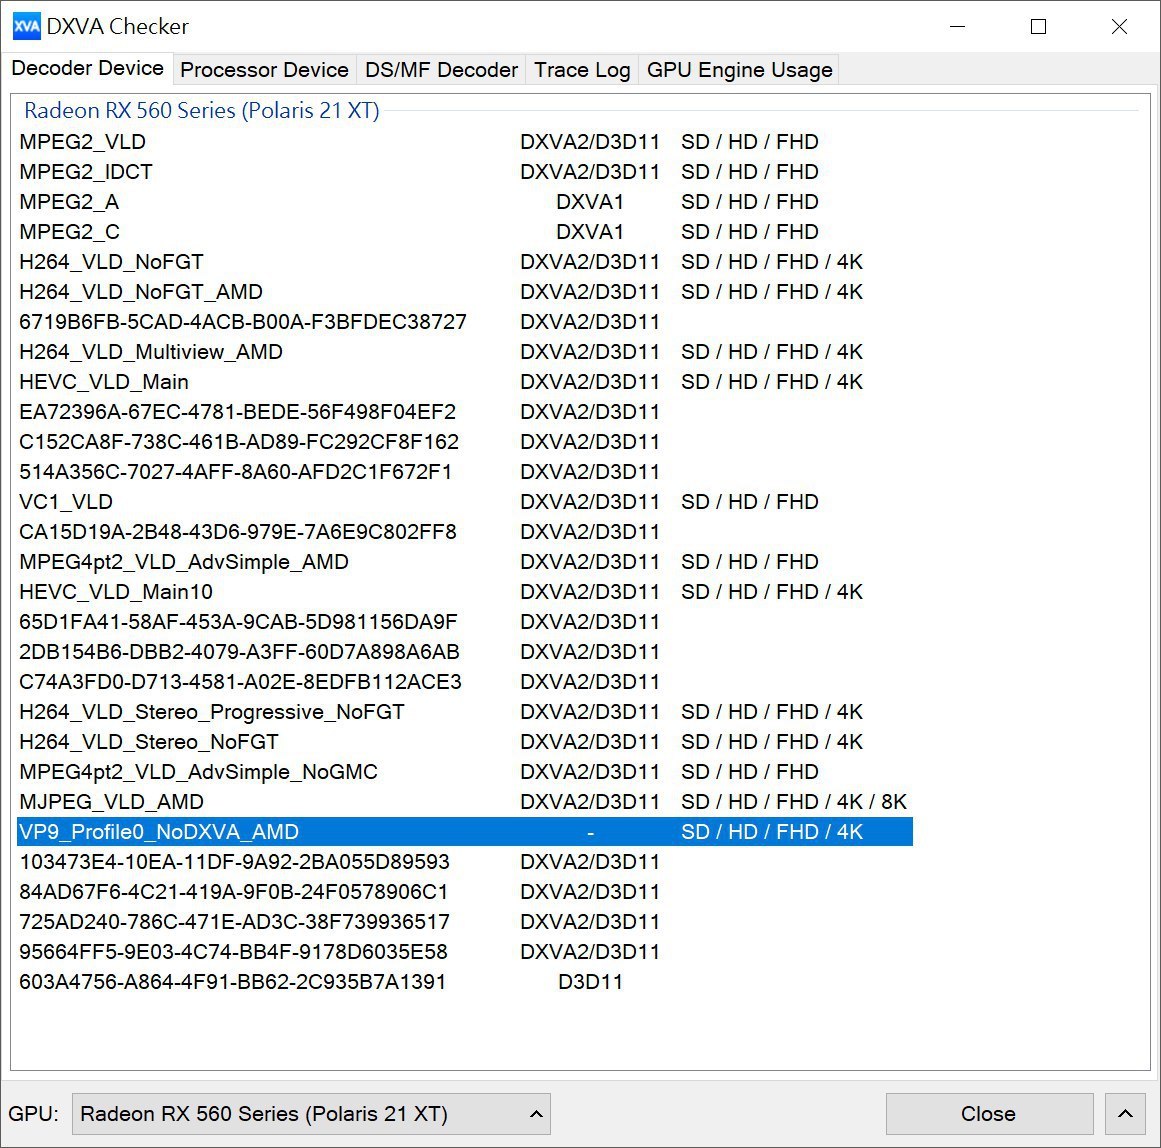Switch to the Trace Log tab
This screenshot has height=1148, width=1161.
[x=582, y=70]
